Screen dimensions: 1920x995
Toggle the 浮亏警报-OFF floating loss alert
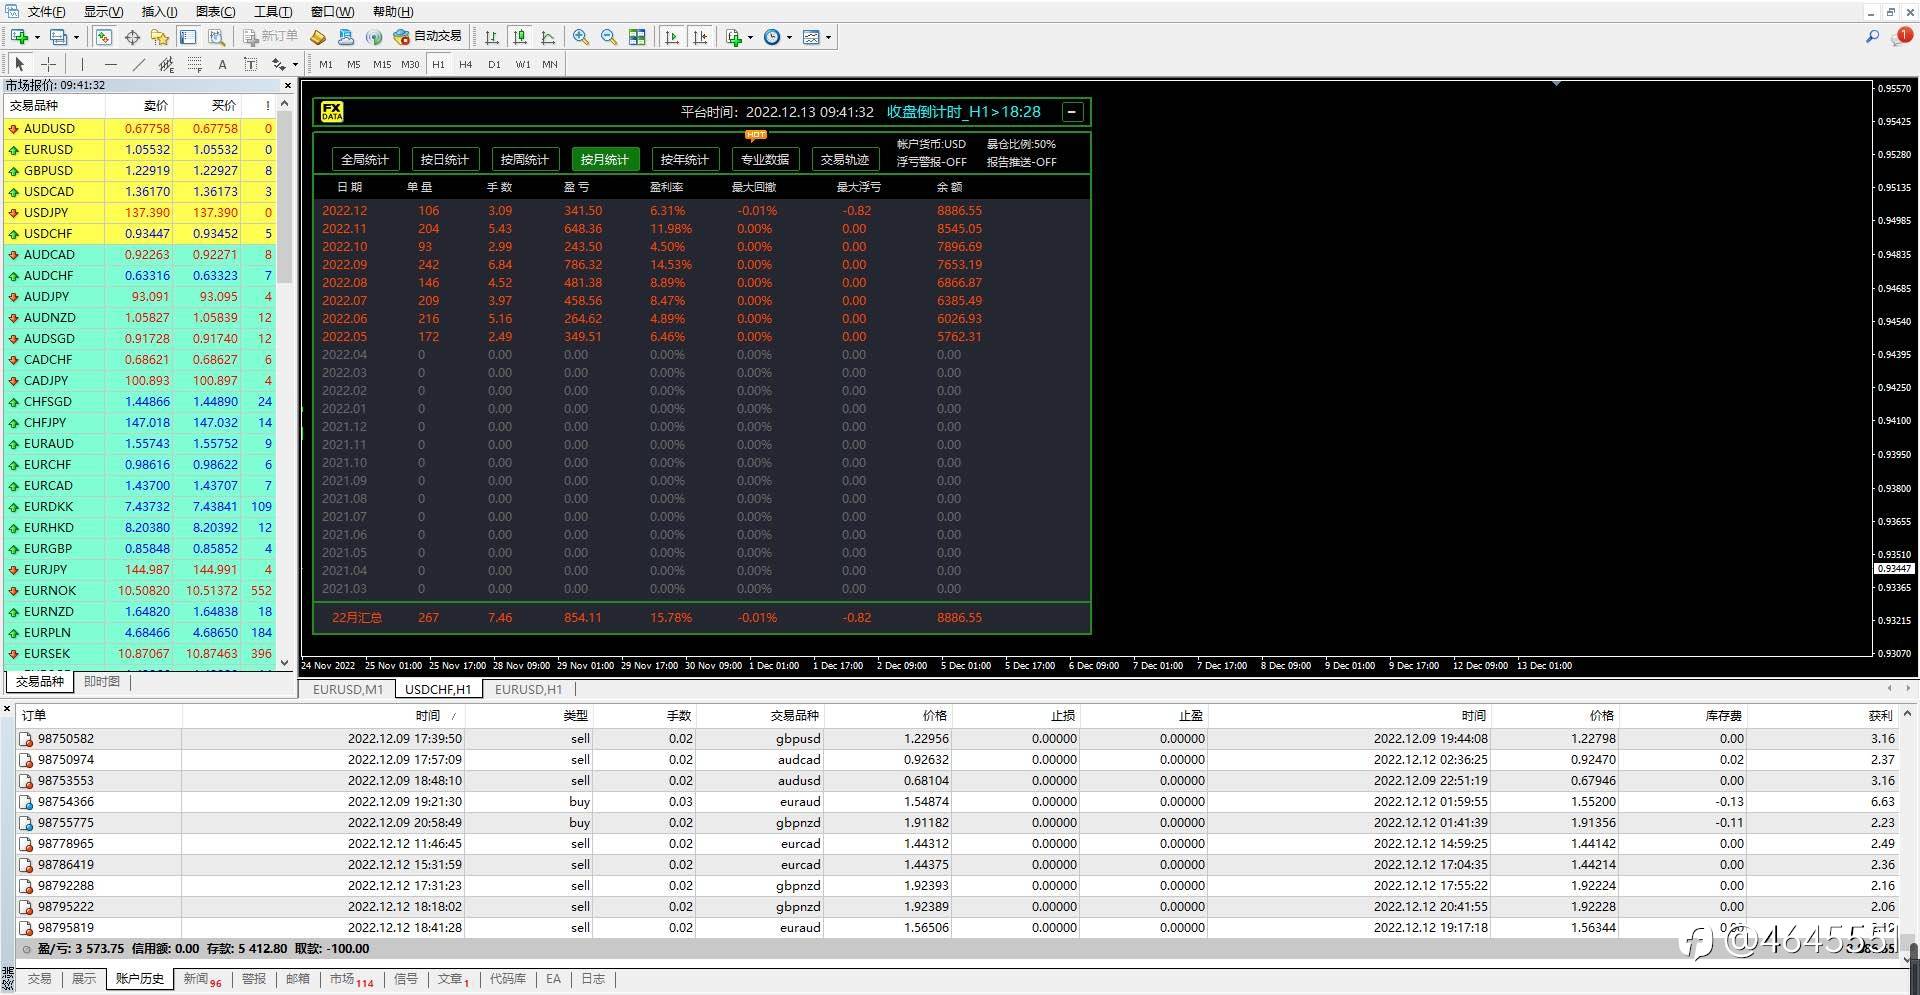click(931, 162)
